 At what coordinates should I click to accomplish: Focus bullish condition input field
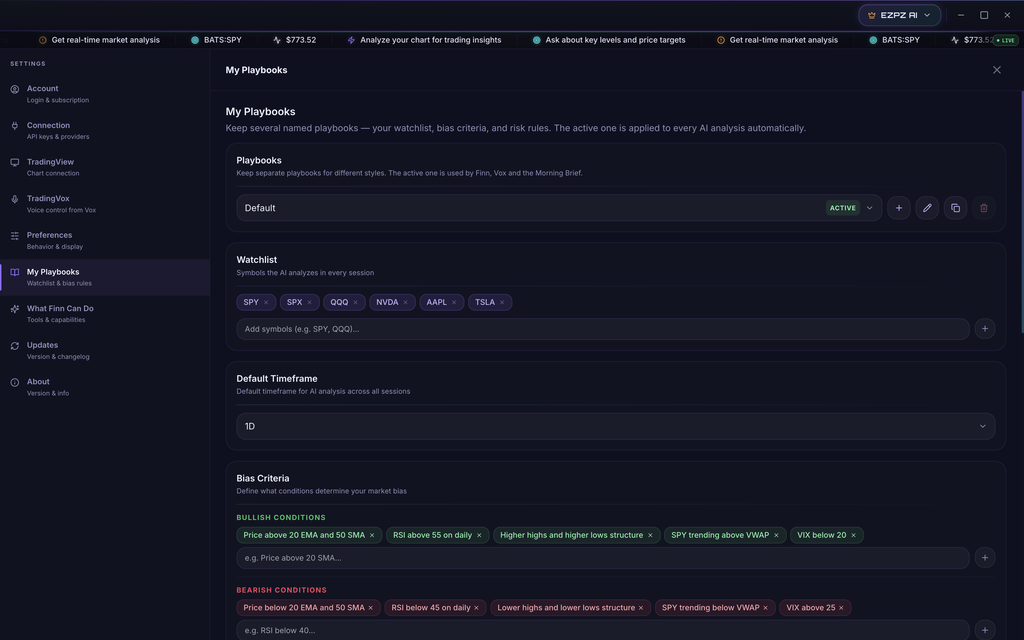tap(603, 558)
